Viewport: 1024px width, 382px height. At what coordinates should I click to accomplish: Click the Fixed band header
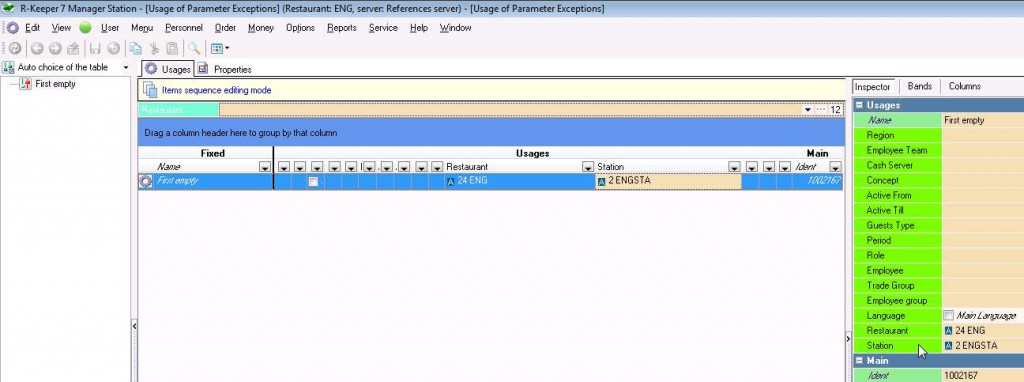[x=212, y=153]
